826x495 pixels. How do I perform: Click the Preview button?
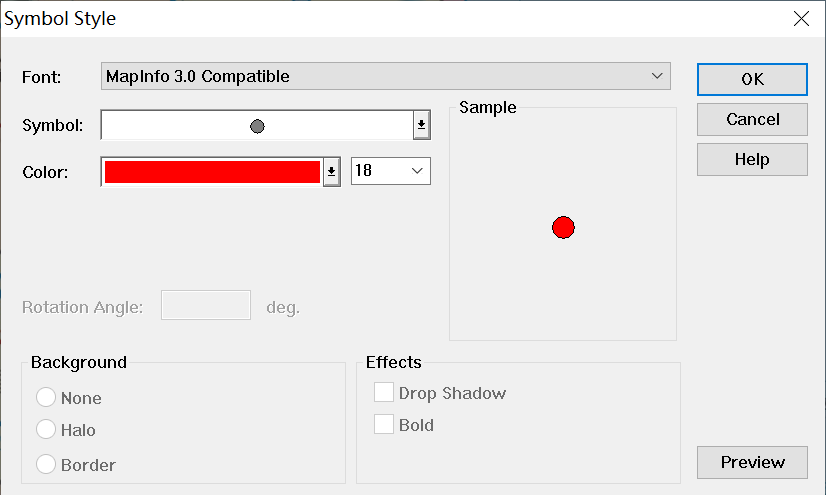click(752, 462)
